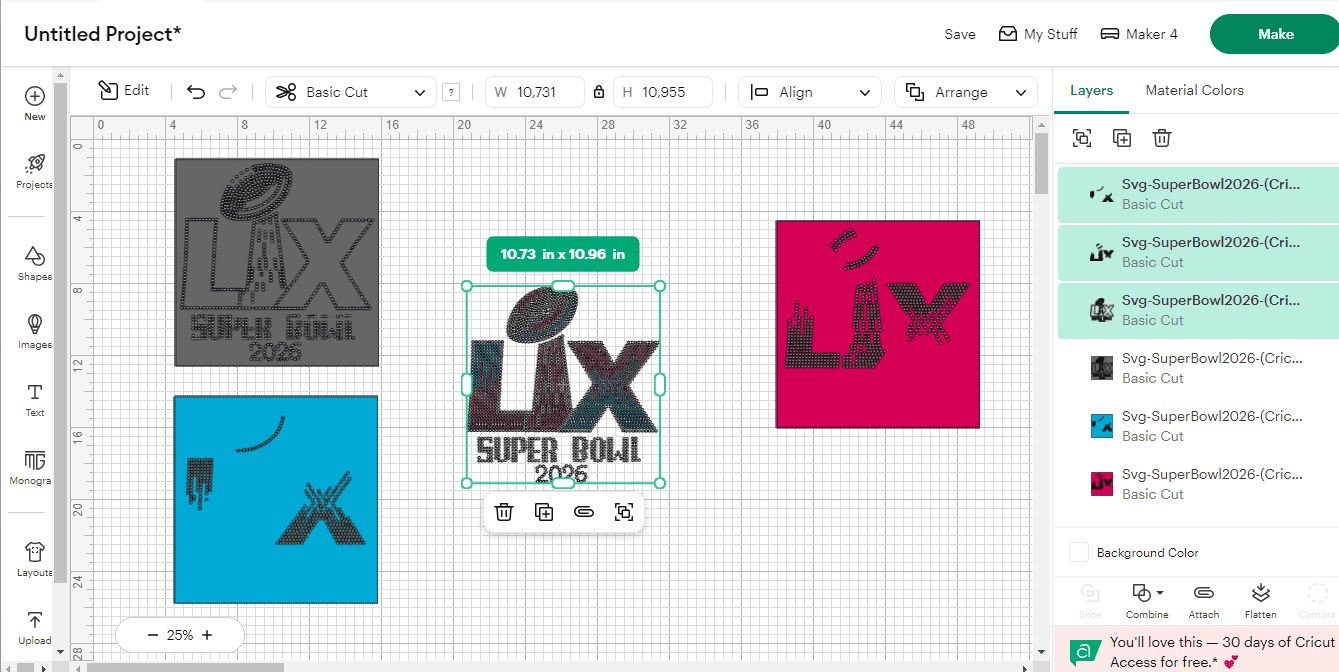Click the green Make button
This screenshot has width=1339, height=672.
pyautogui.click(x=1274, y=34)
